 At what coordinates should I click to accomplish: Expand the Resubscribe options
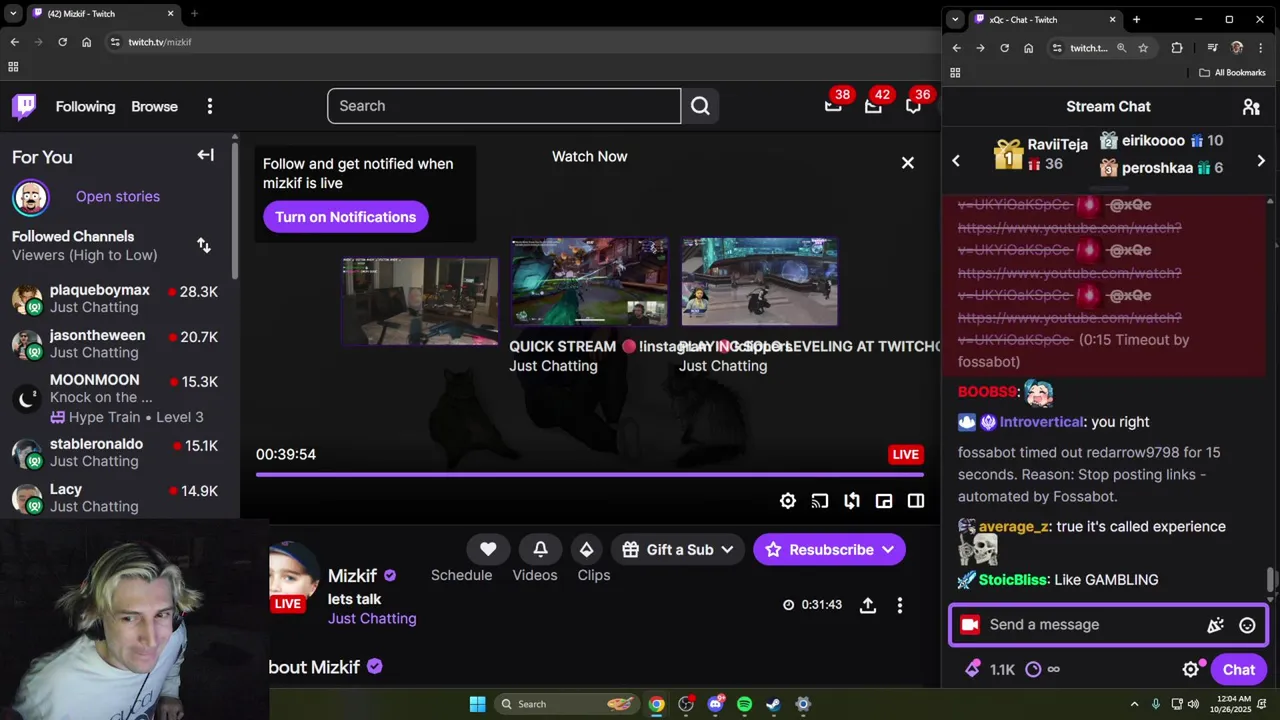(x=888, y=550)
